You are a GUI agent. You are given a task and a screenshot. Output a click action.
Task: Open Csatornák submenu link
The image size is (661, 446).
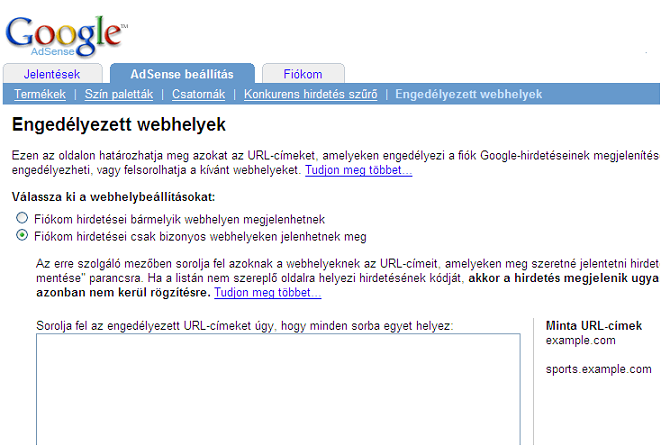[x=199, y=94]
